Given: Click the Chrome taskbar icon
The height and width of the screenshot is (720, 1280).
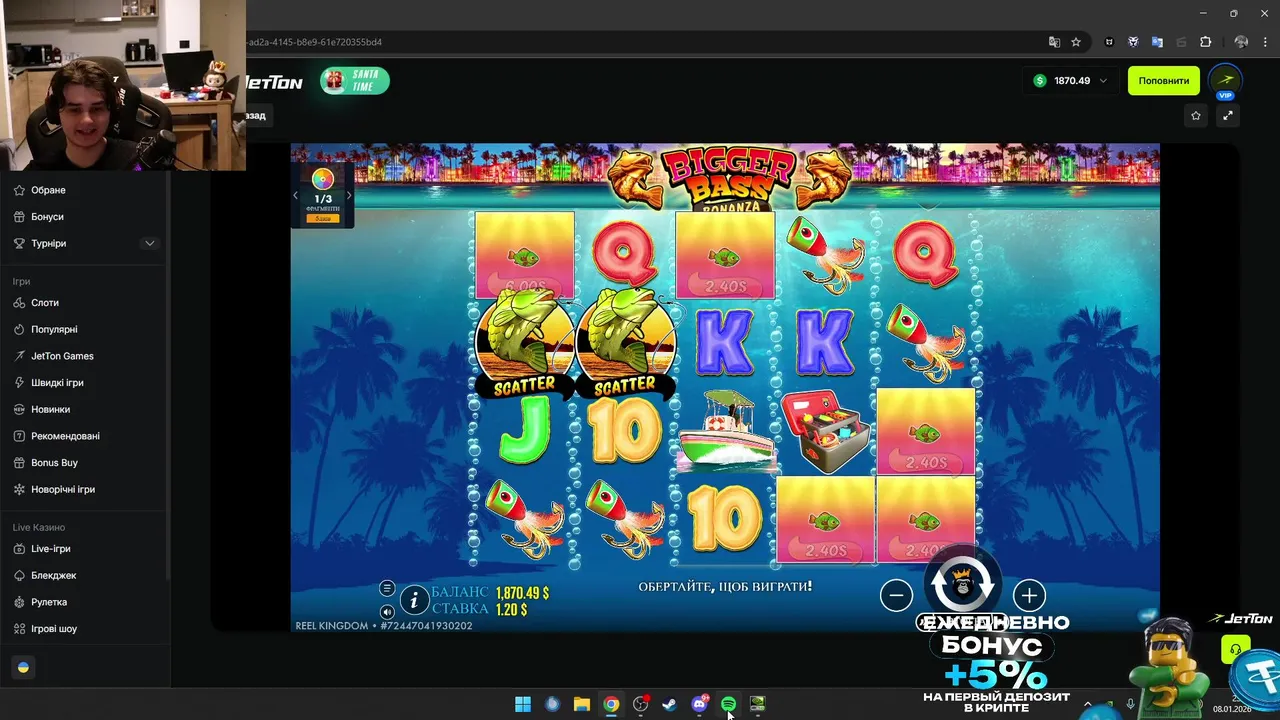Looking at the screenshot, I should pos(611,704).
